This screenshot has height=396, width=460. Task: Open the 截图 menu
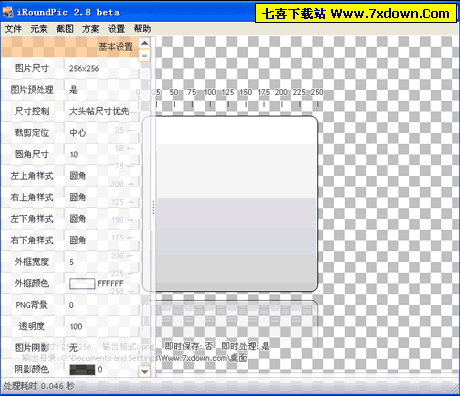point(65,29)
